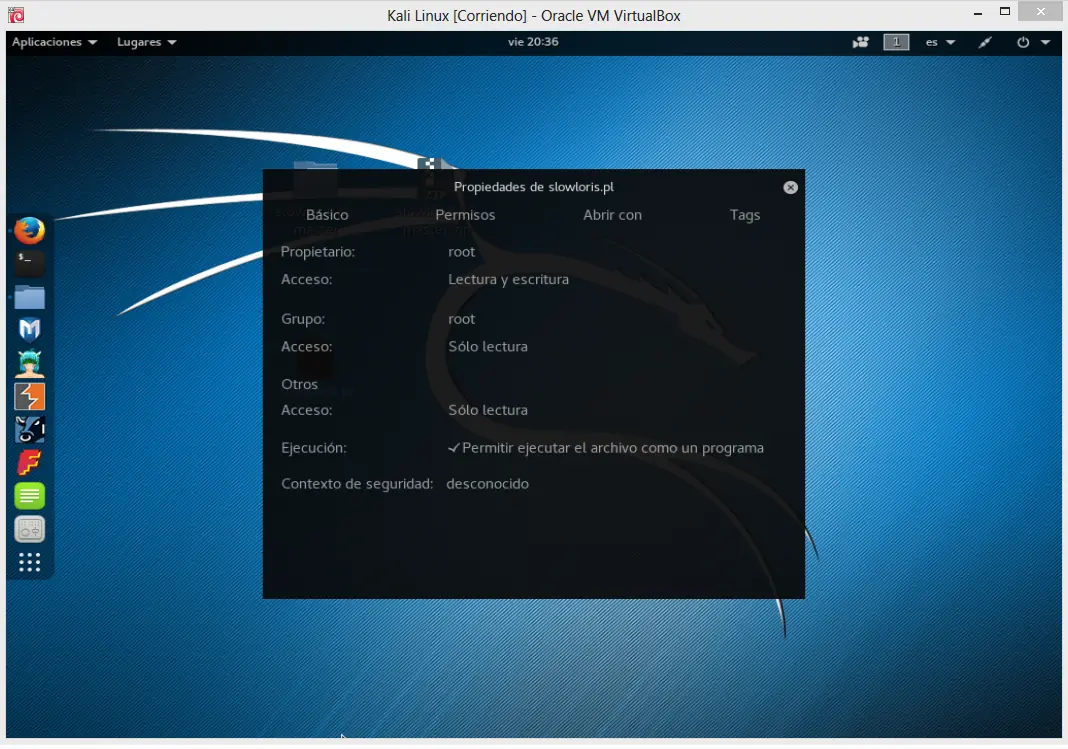The width and height of the screenshot is (1068, 749).
Task: Close the slowloris.pl properties dialog
Action: 790,187
